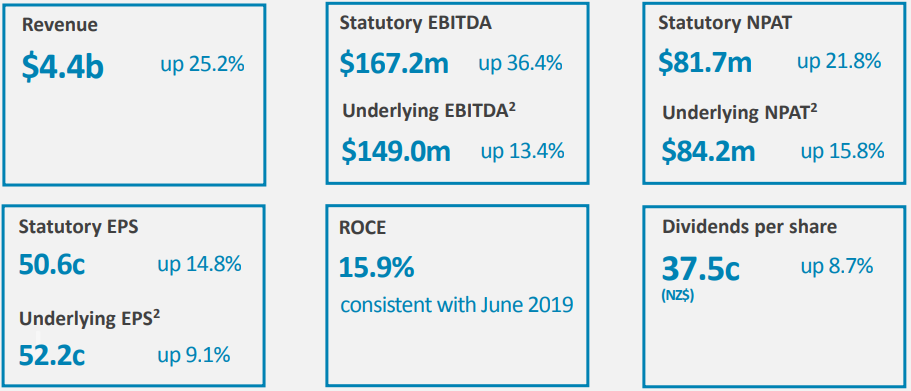Select the $149.0m value
The width and height of the screenshot is (911, 391).
pos(396,150)
